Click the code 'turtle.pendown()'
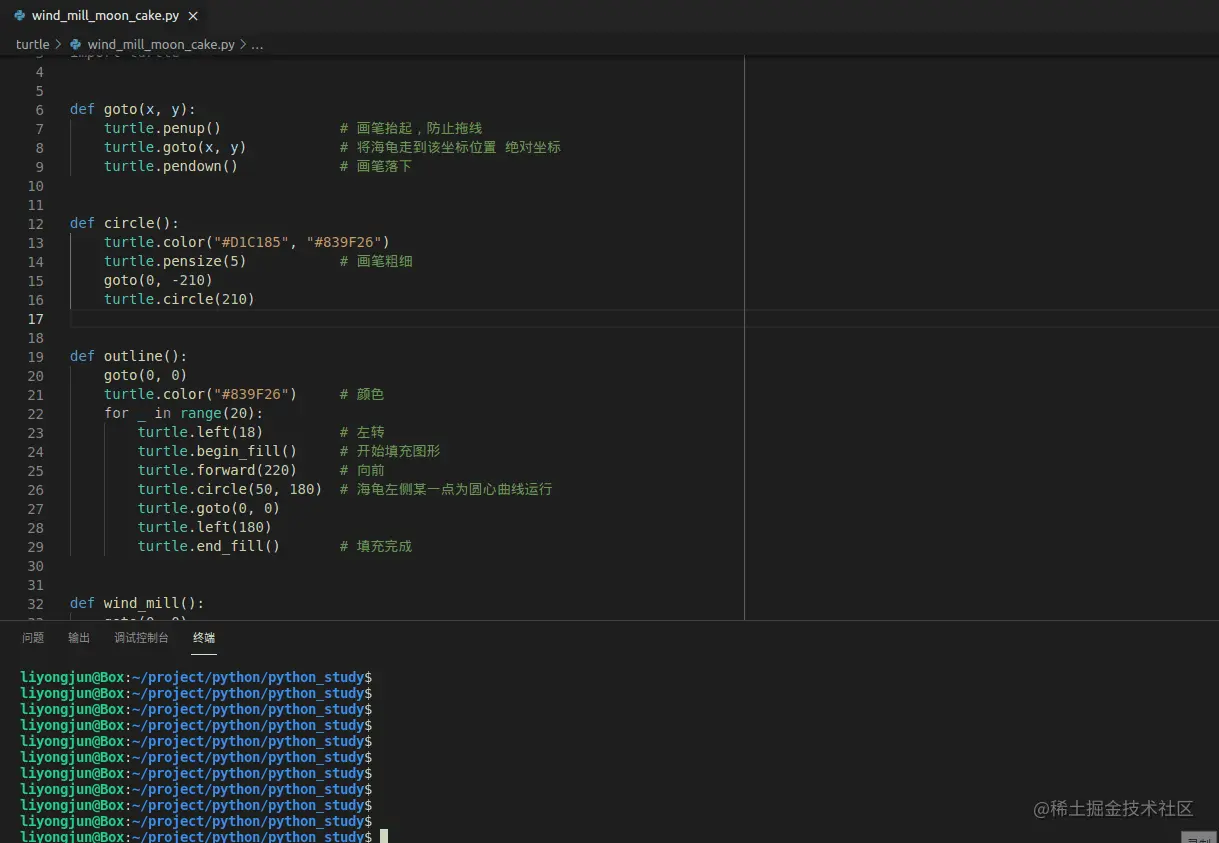Viewport: 1219px width, 843px height. pos(171,166)
